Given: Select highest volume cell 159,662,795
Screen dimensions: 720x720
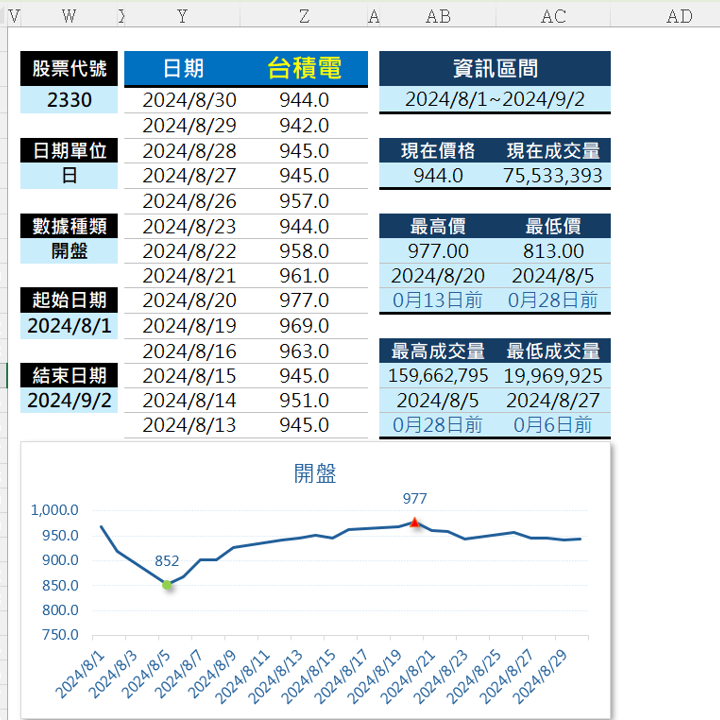Looking at the screenshot, I should click(x=438, y=376).
